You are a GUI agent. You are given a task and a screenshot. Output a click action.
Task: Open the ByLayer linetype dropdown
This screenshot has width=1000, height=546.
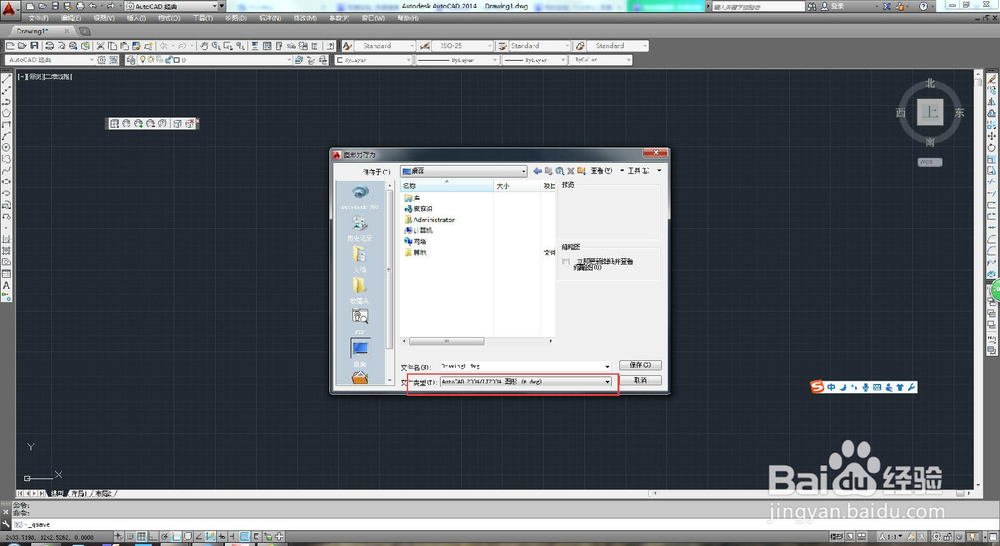pos(494,60)
